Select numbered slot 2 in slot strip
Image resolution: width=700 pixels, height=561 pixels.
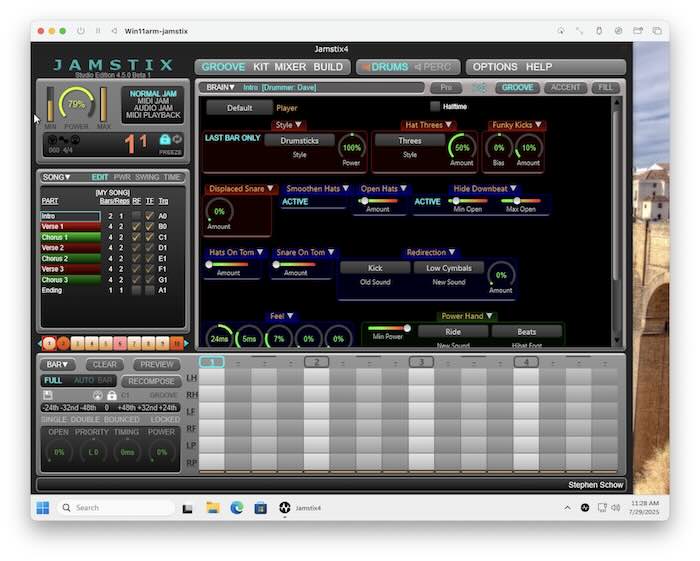[x=63, y=343]
